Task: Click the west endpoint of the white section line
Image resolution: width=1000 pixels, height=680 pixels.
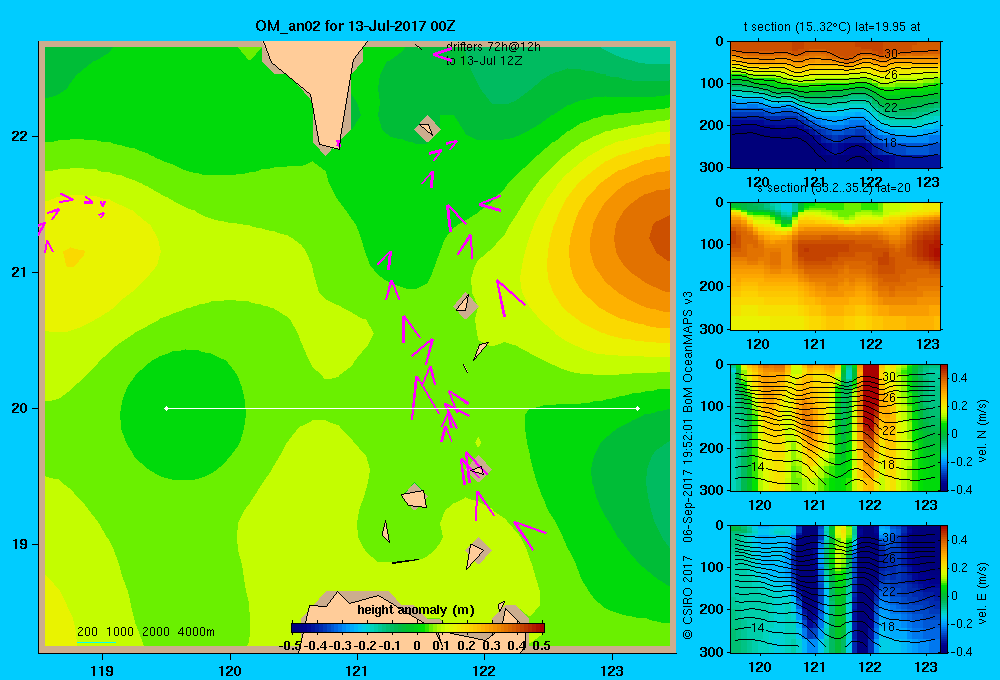Action: 166,408
